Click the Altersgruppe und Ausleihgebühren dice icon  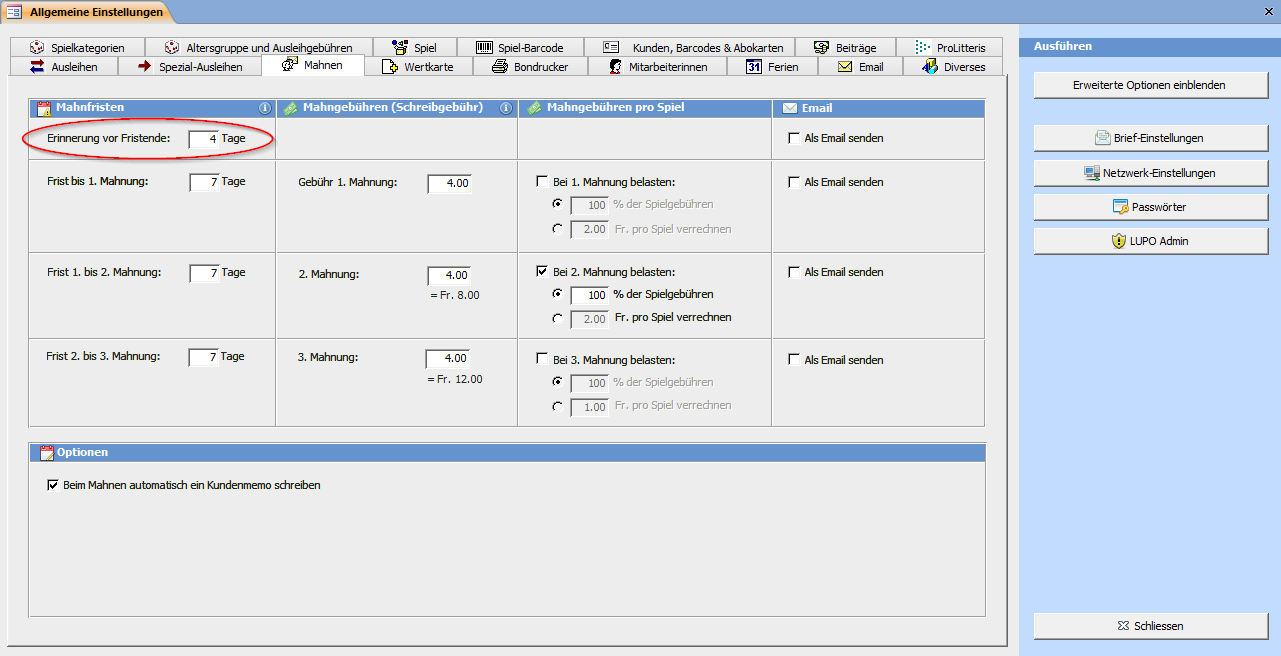(x=171, y=47)
